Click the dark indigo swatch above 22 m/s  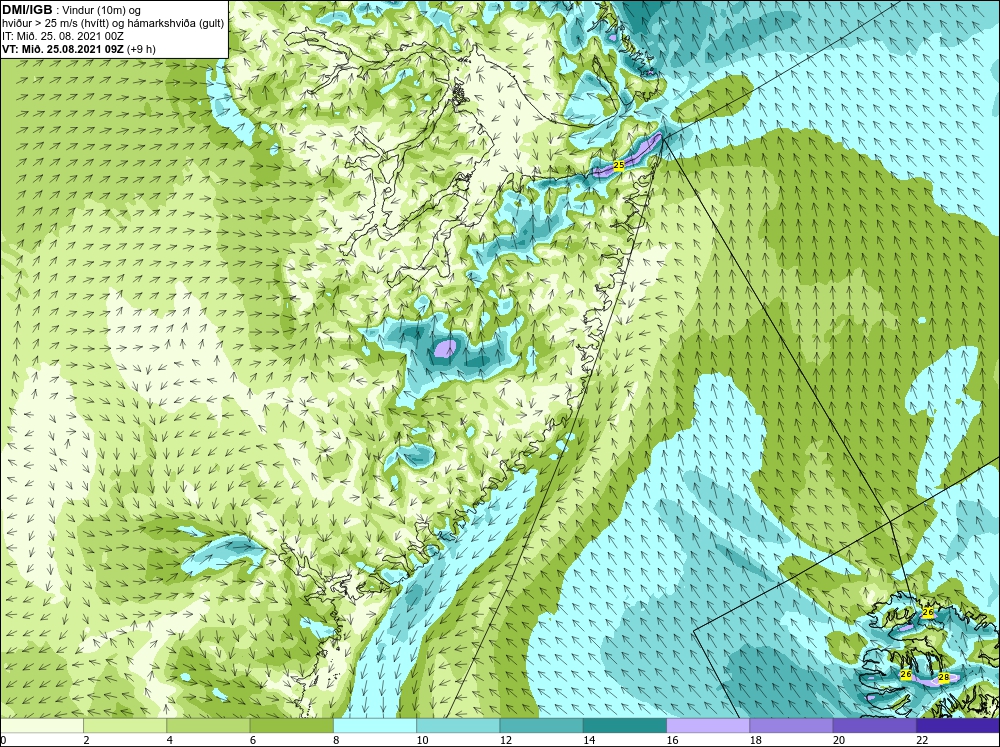point(958,726)
